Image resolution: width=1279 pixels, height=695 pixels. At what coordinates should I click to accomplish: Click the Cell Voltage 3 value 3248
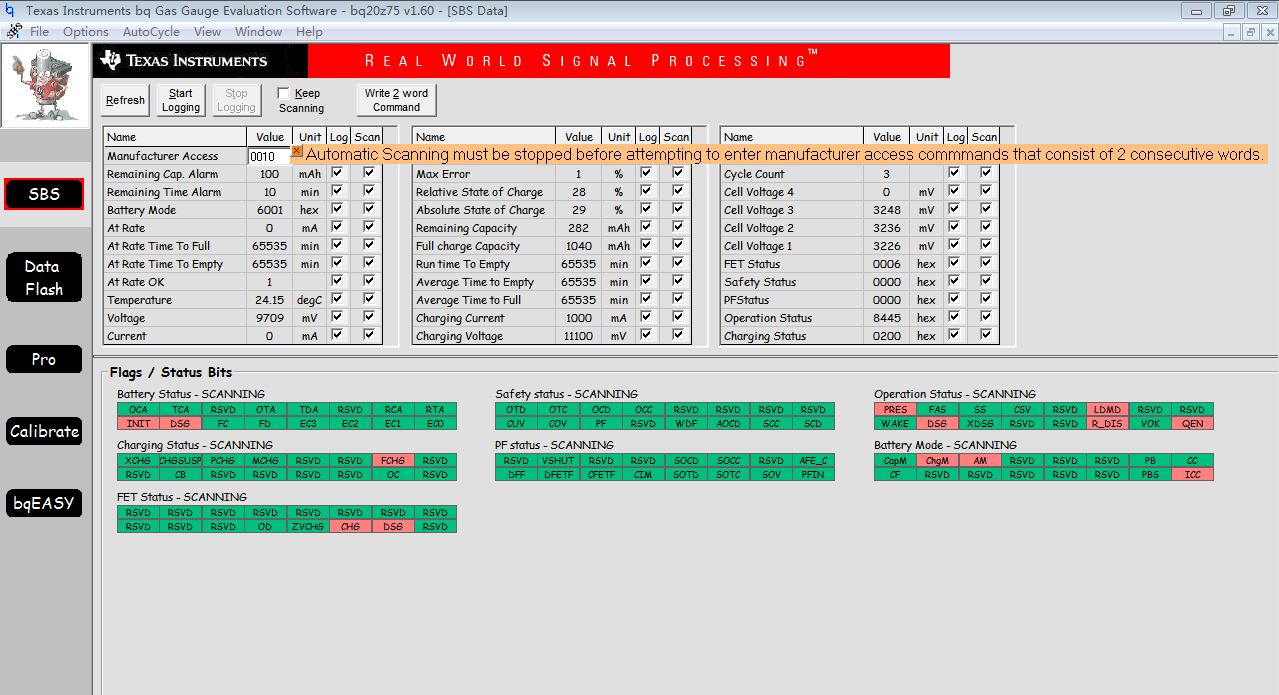tap(886, 210)
